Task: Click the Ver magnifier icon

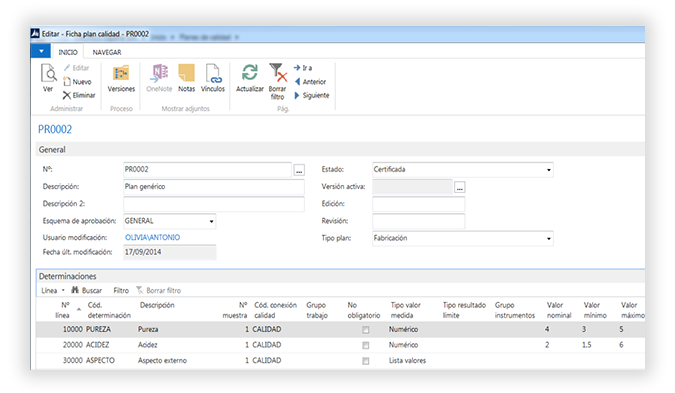Action: (48, 73)
